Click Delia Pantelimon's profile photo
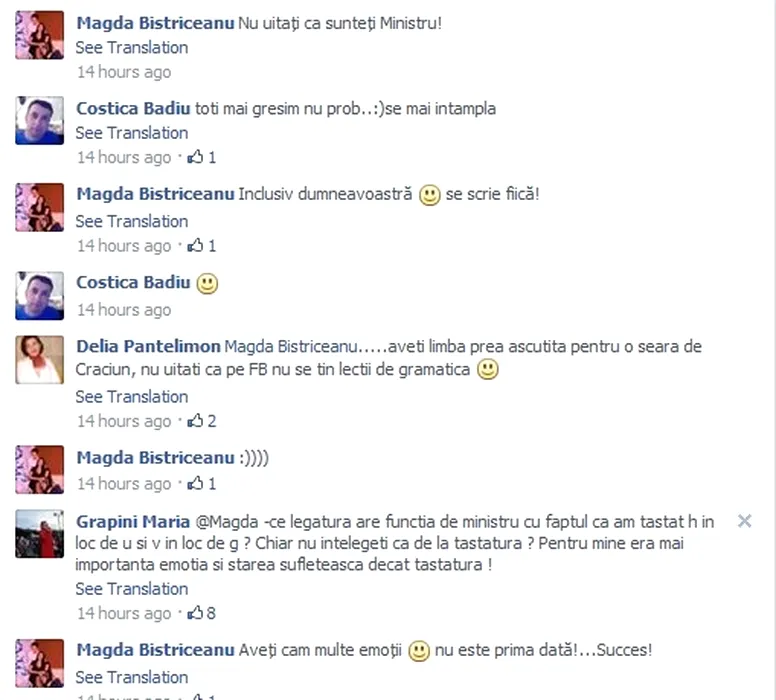 pyautogui.click(x=40, y=359)
